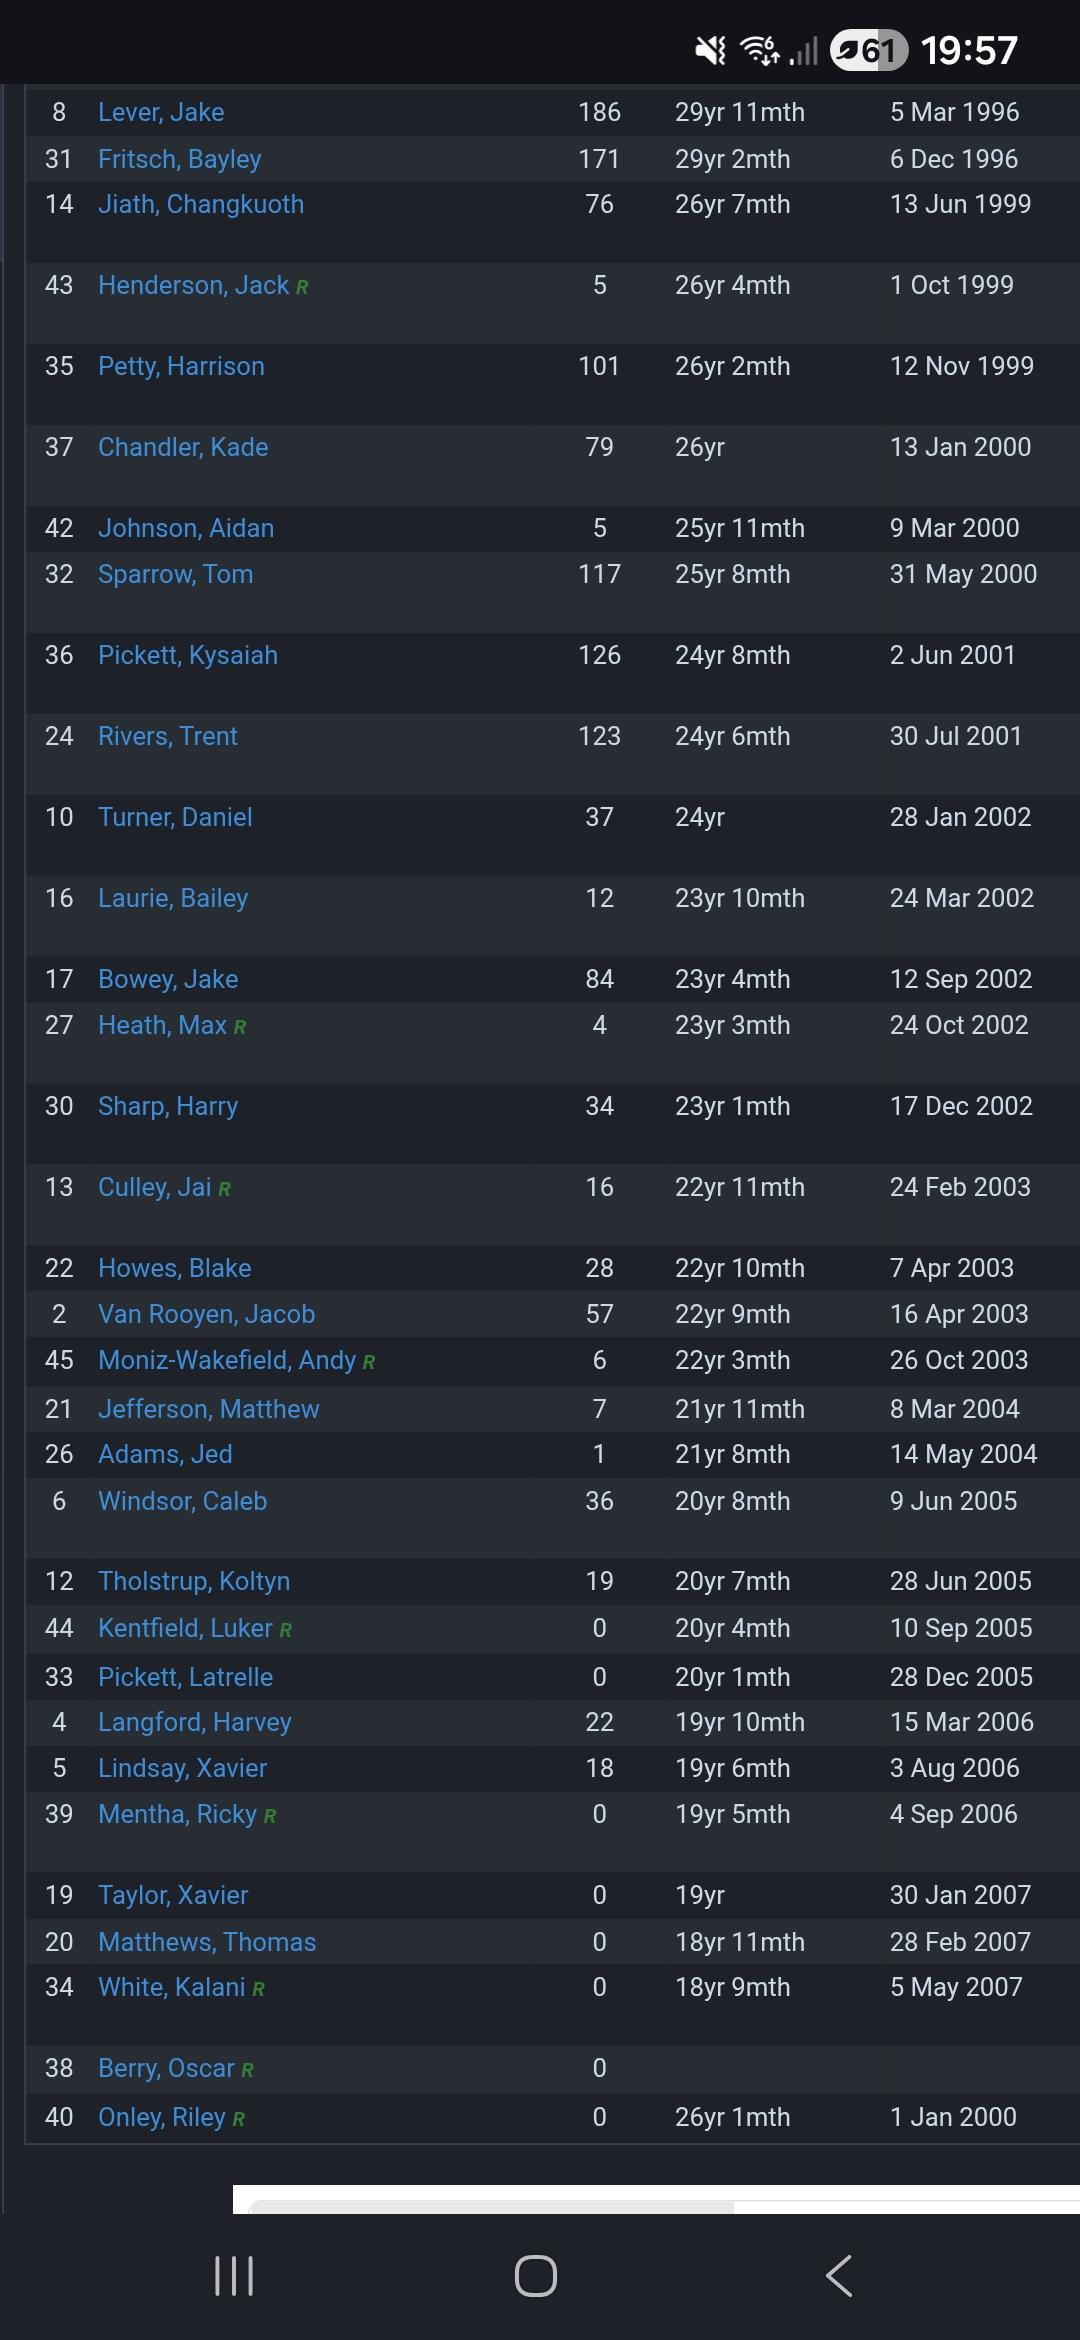The width and height of the screenshot is (1080, 2340).
Task: Click Onley, Riley rookie player link
Action: (x=162, y=2117)
